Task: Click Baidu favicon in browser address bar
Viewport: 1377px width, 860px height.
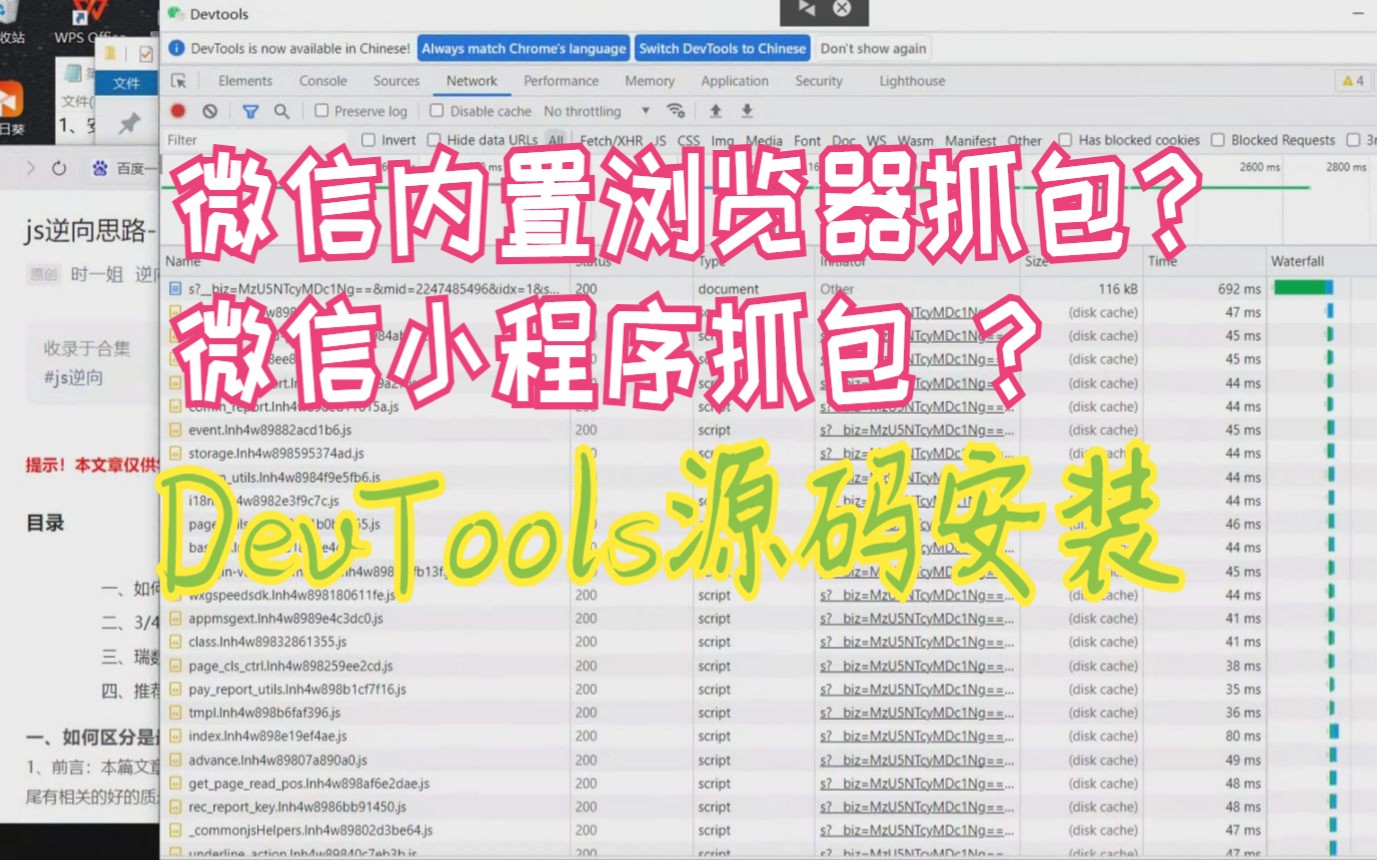Action: pyautogui.click(x=99, y=169)
